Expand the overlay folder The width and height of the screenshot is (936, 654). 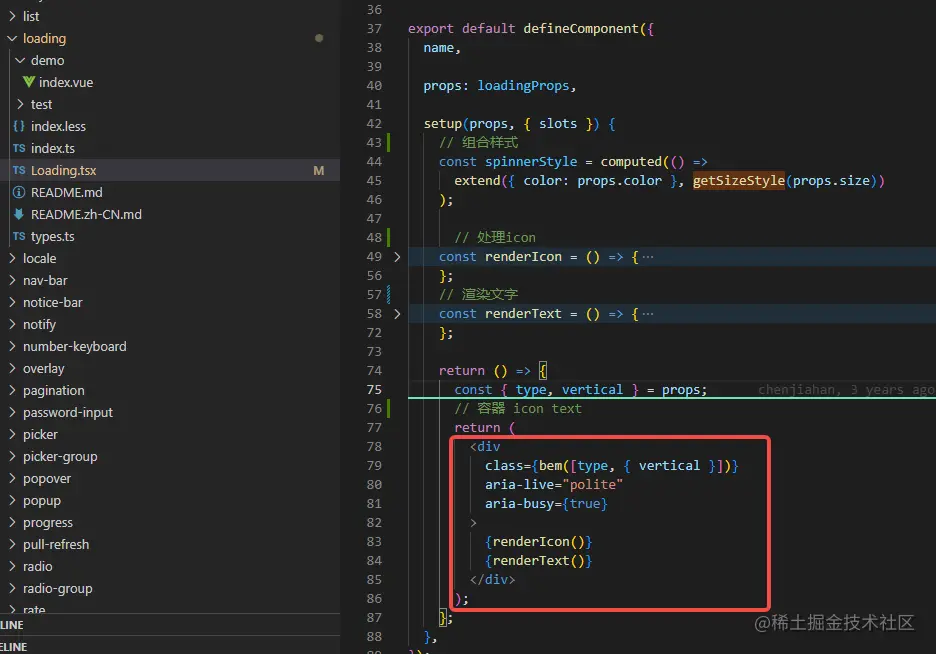point(12,369)
